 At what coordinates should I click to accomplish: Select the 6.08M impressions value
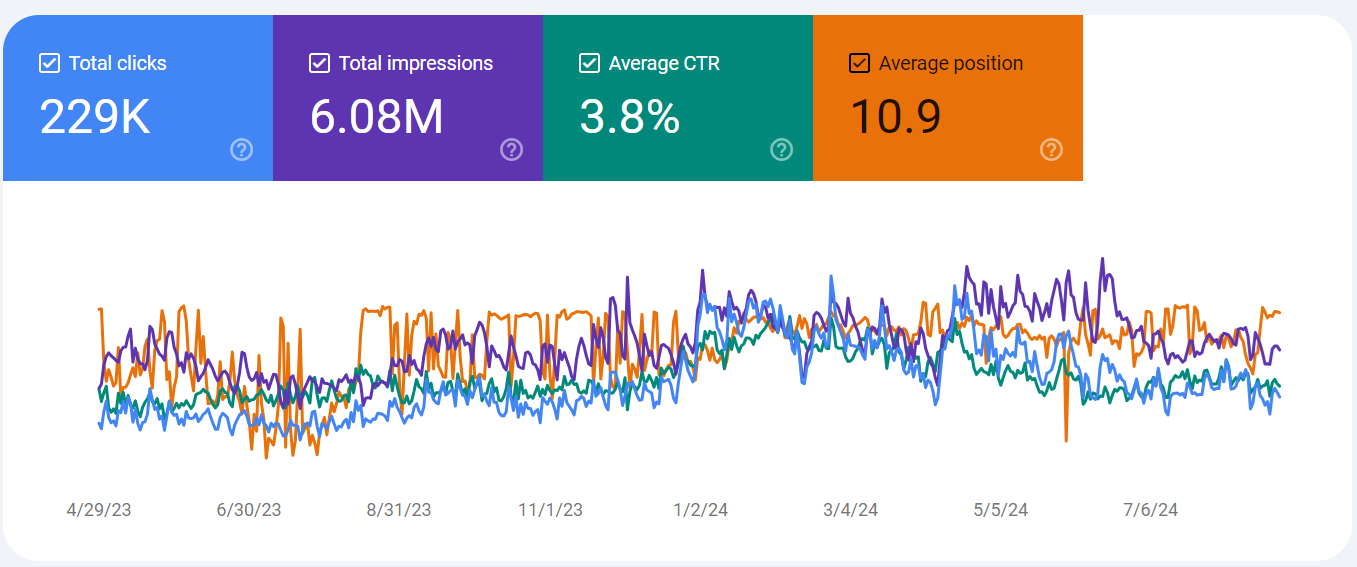377,117
